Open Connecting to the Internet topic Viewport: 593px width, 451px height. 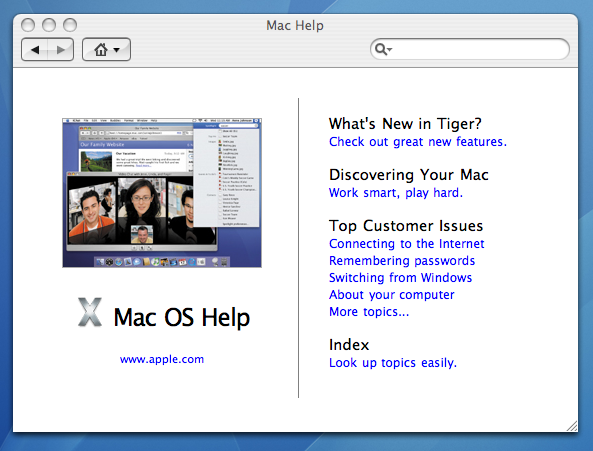(407, 244)
